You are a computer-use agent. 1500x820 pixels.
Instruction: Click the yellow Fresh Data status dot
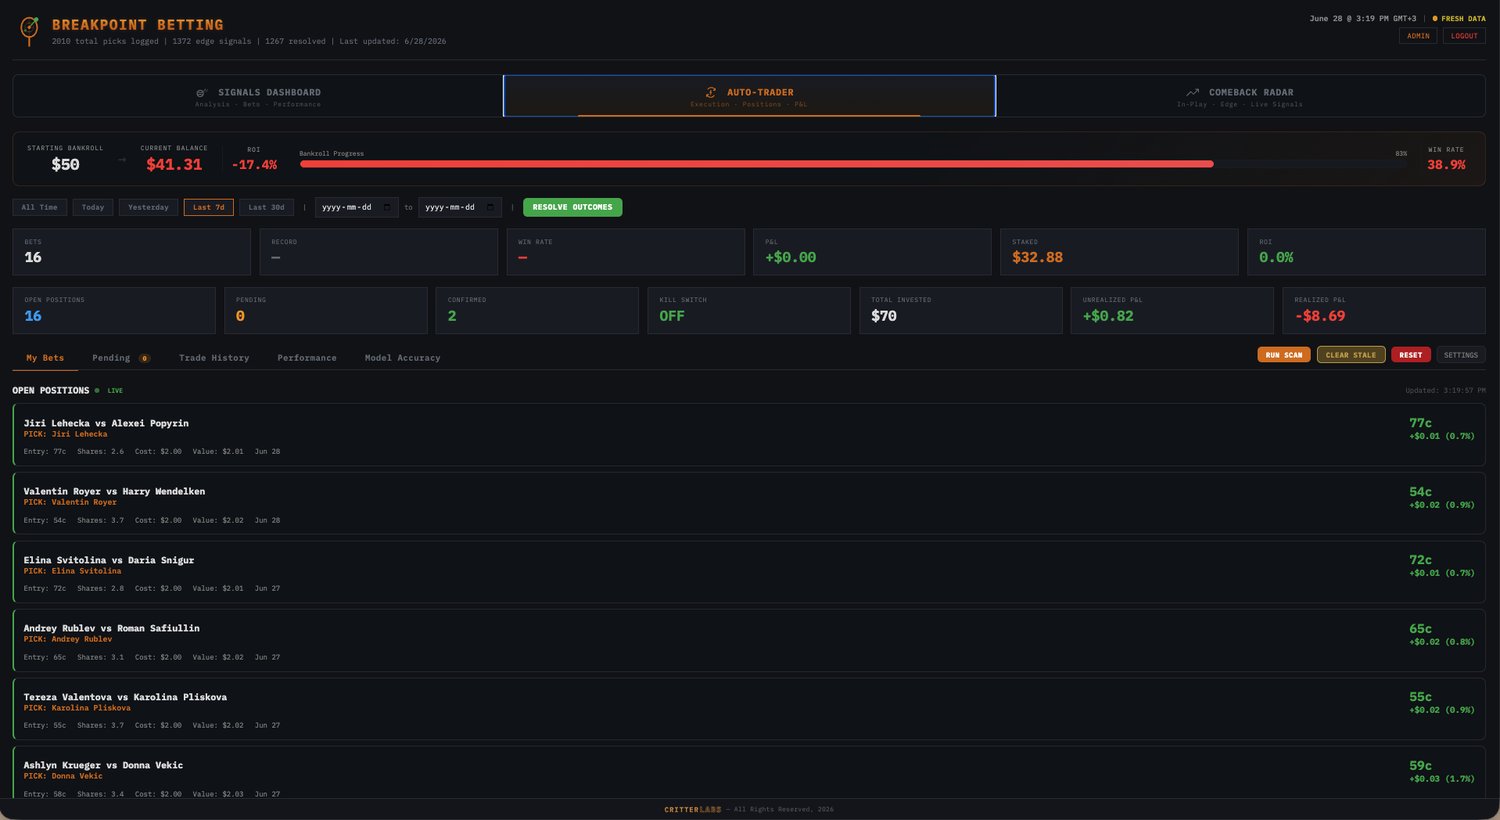(1435, 18)
